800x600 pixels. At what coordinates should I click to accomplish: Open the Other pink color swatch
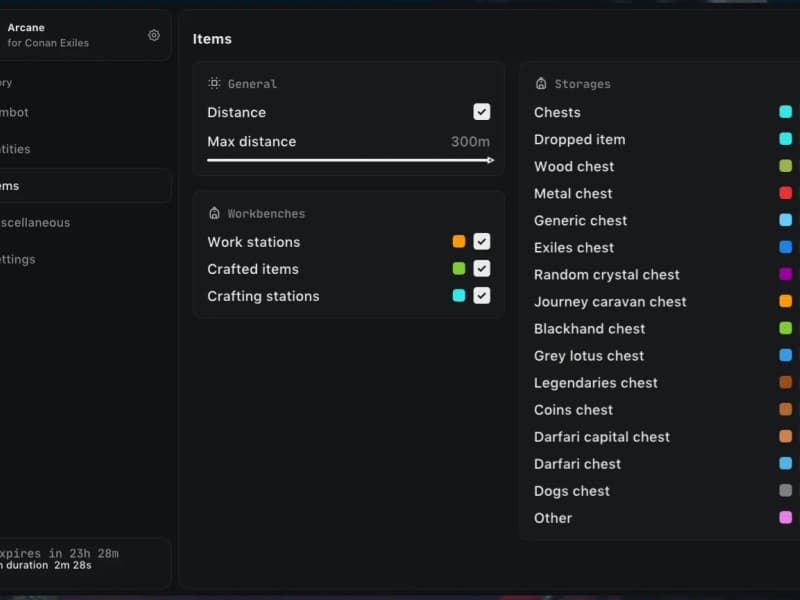pos(785,517)
